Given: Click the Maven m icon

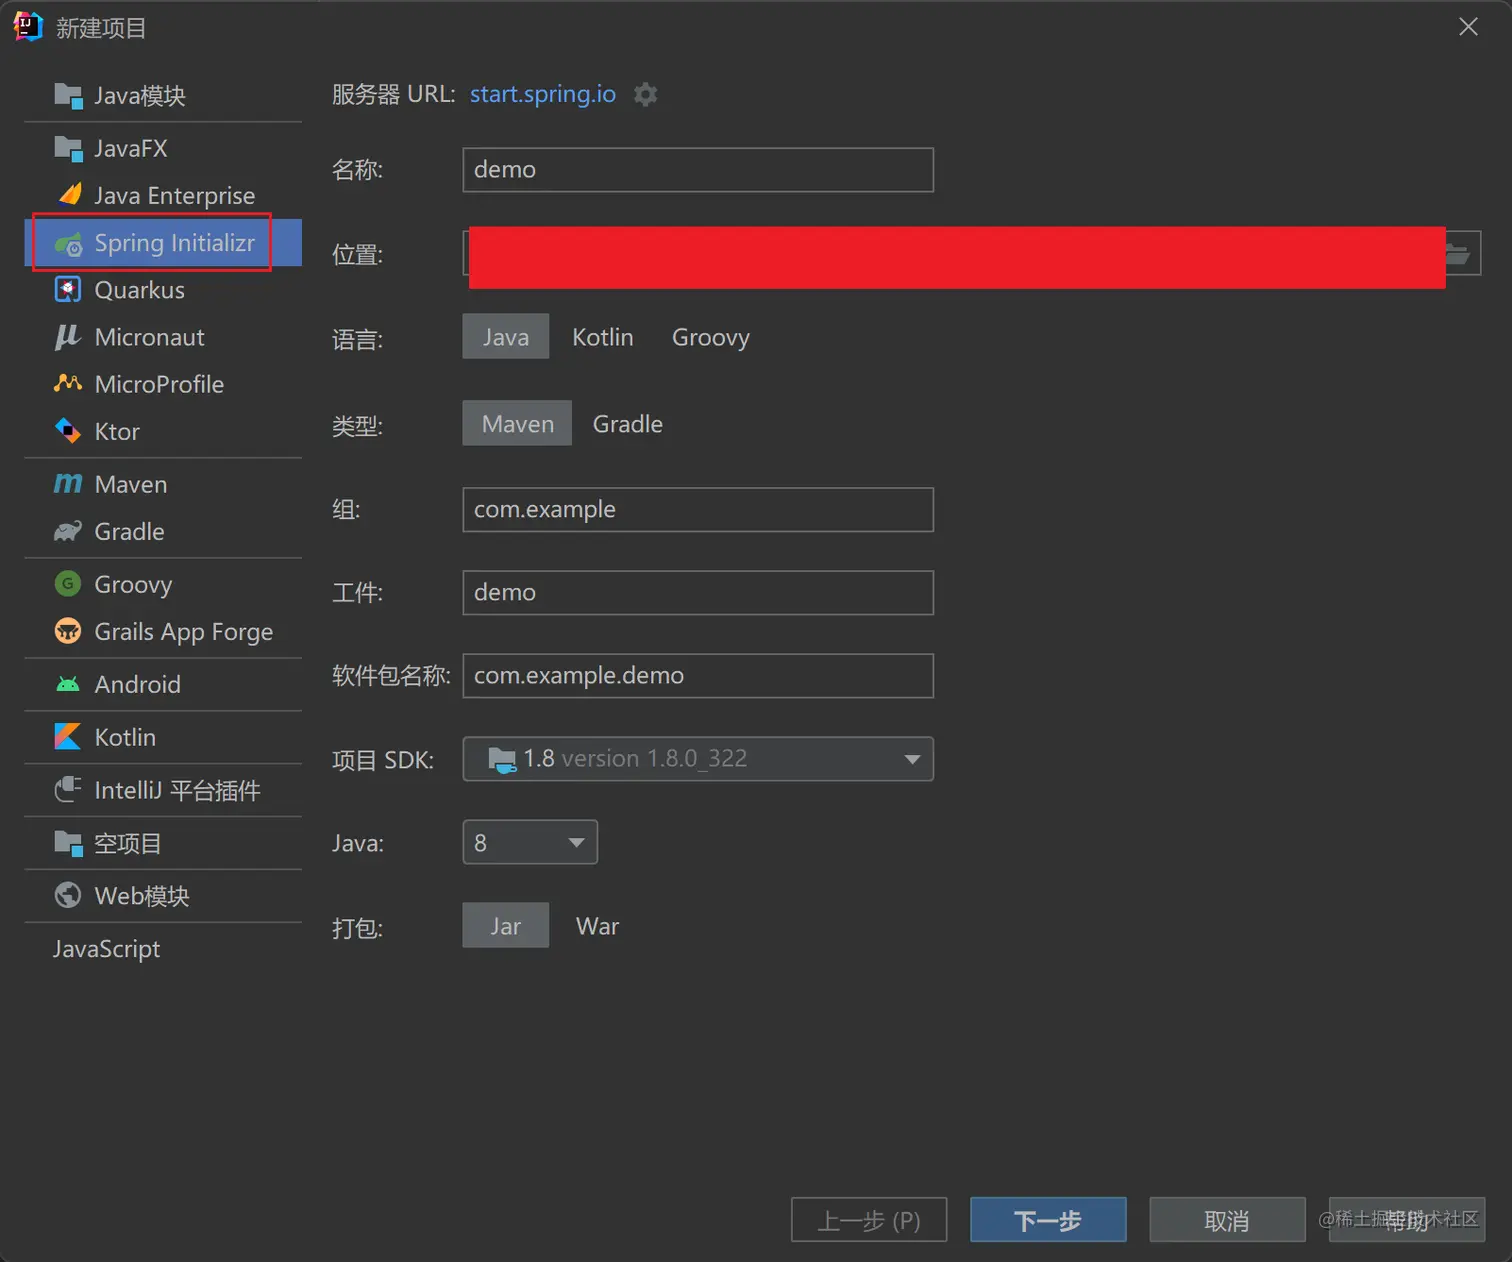Looking at the screenshot, I should point(68,484).
